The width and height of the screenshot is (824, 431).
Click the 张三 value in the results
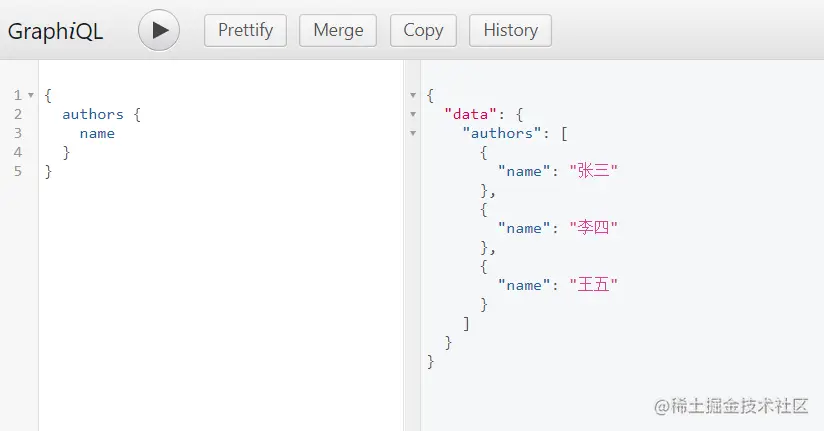point(594,171)
